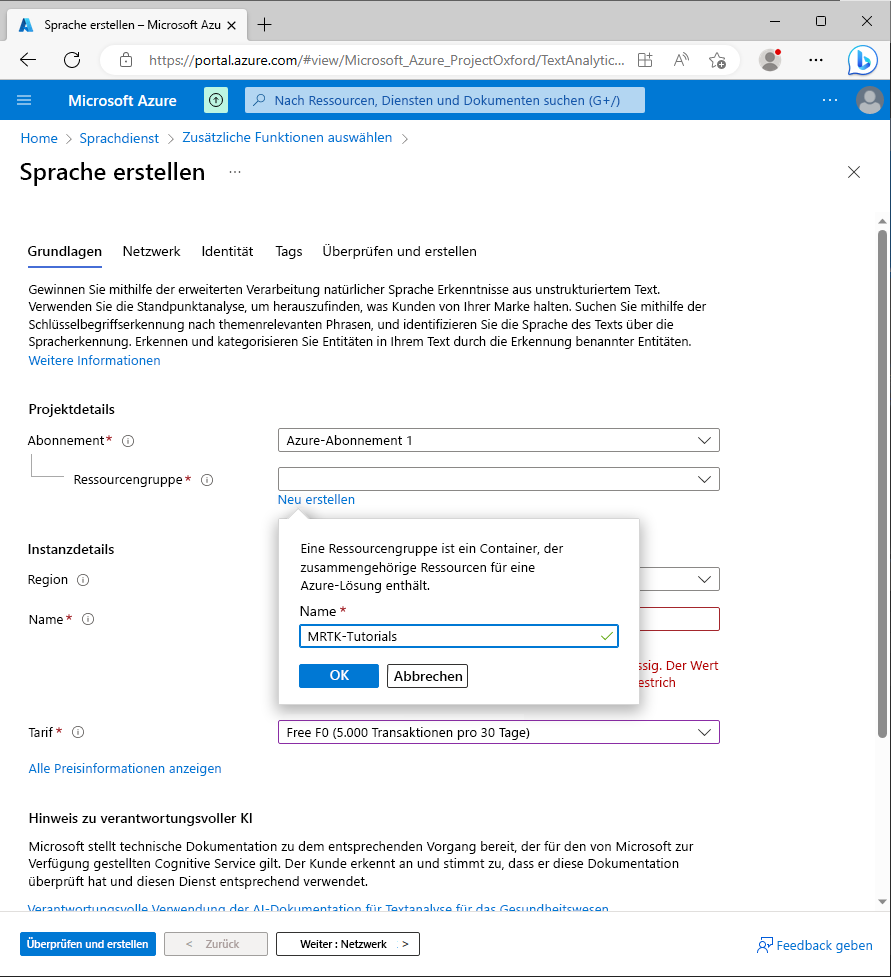The height and width of the screenshot is (977, 891).
Task: Click the red-outlined Name field
Action: 679,619
